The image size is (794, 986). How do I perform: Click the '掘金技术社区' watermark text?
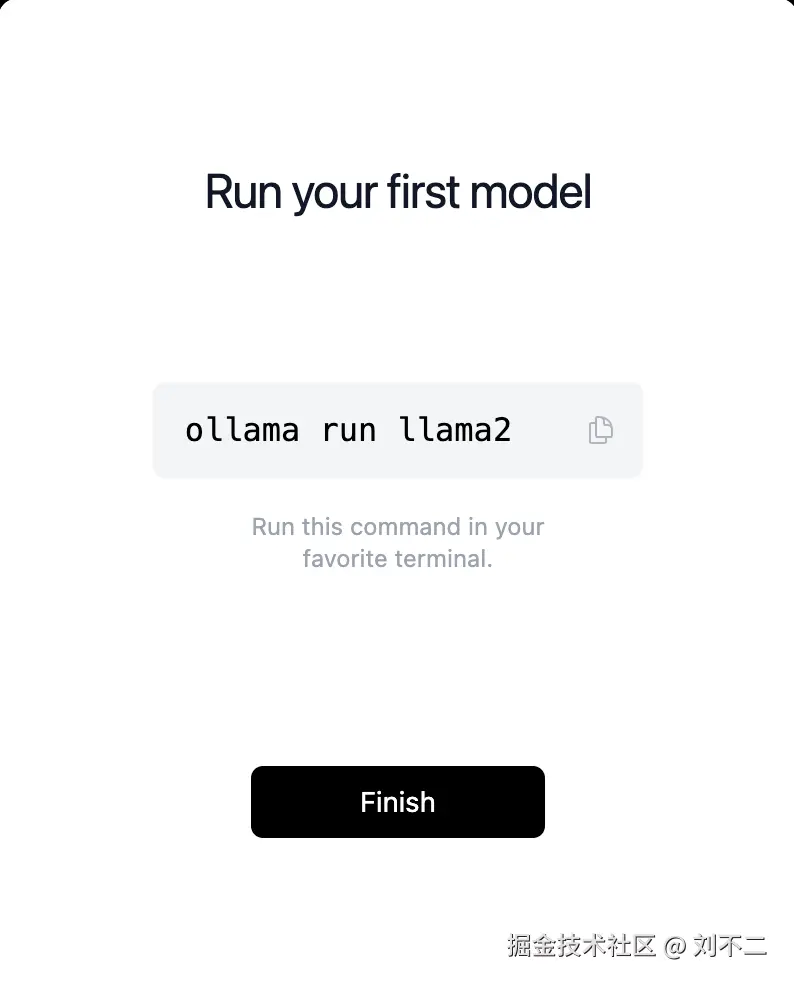click(580, 945)
